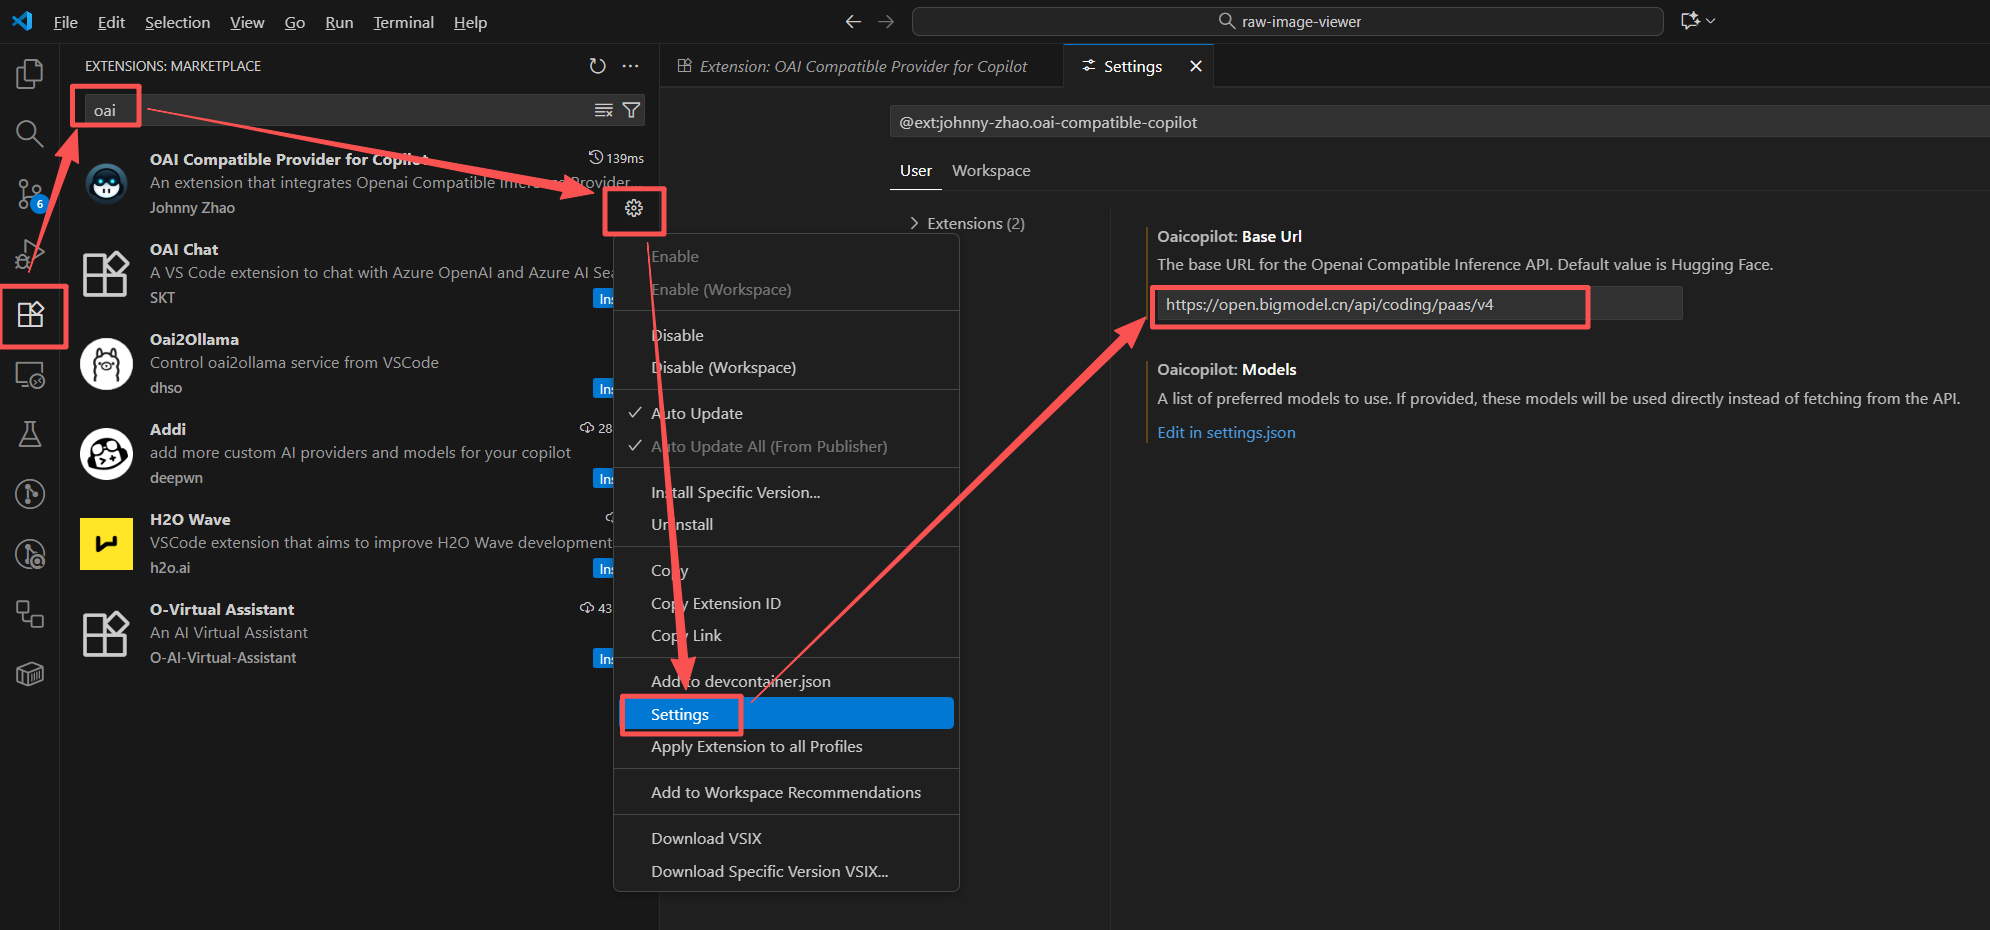The width and height of the screenshot is (1990, 930).
Task: Open the Extensions view icon
Action: pos(30,315)
